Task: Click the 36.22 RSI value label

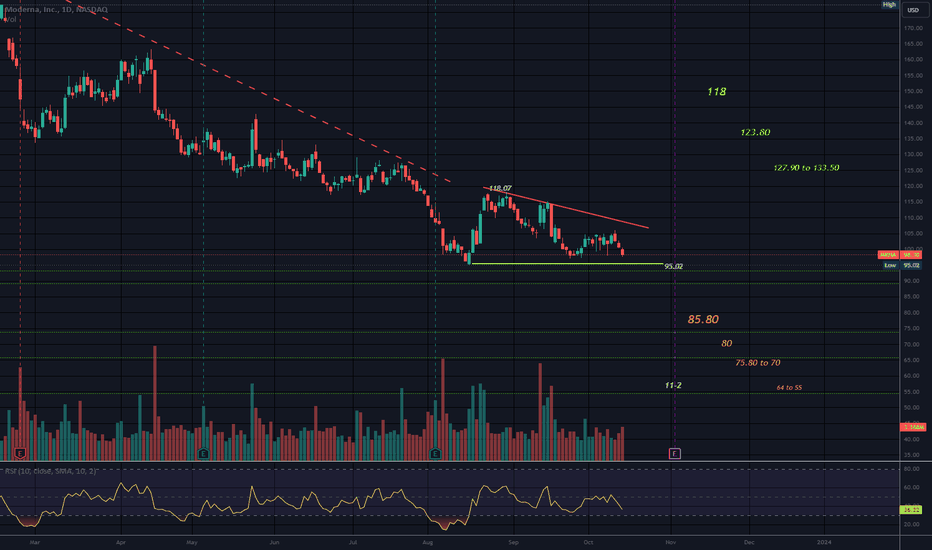Action: (911, 510)
